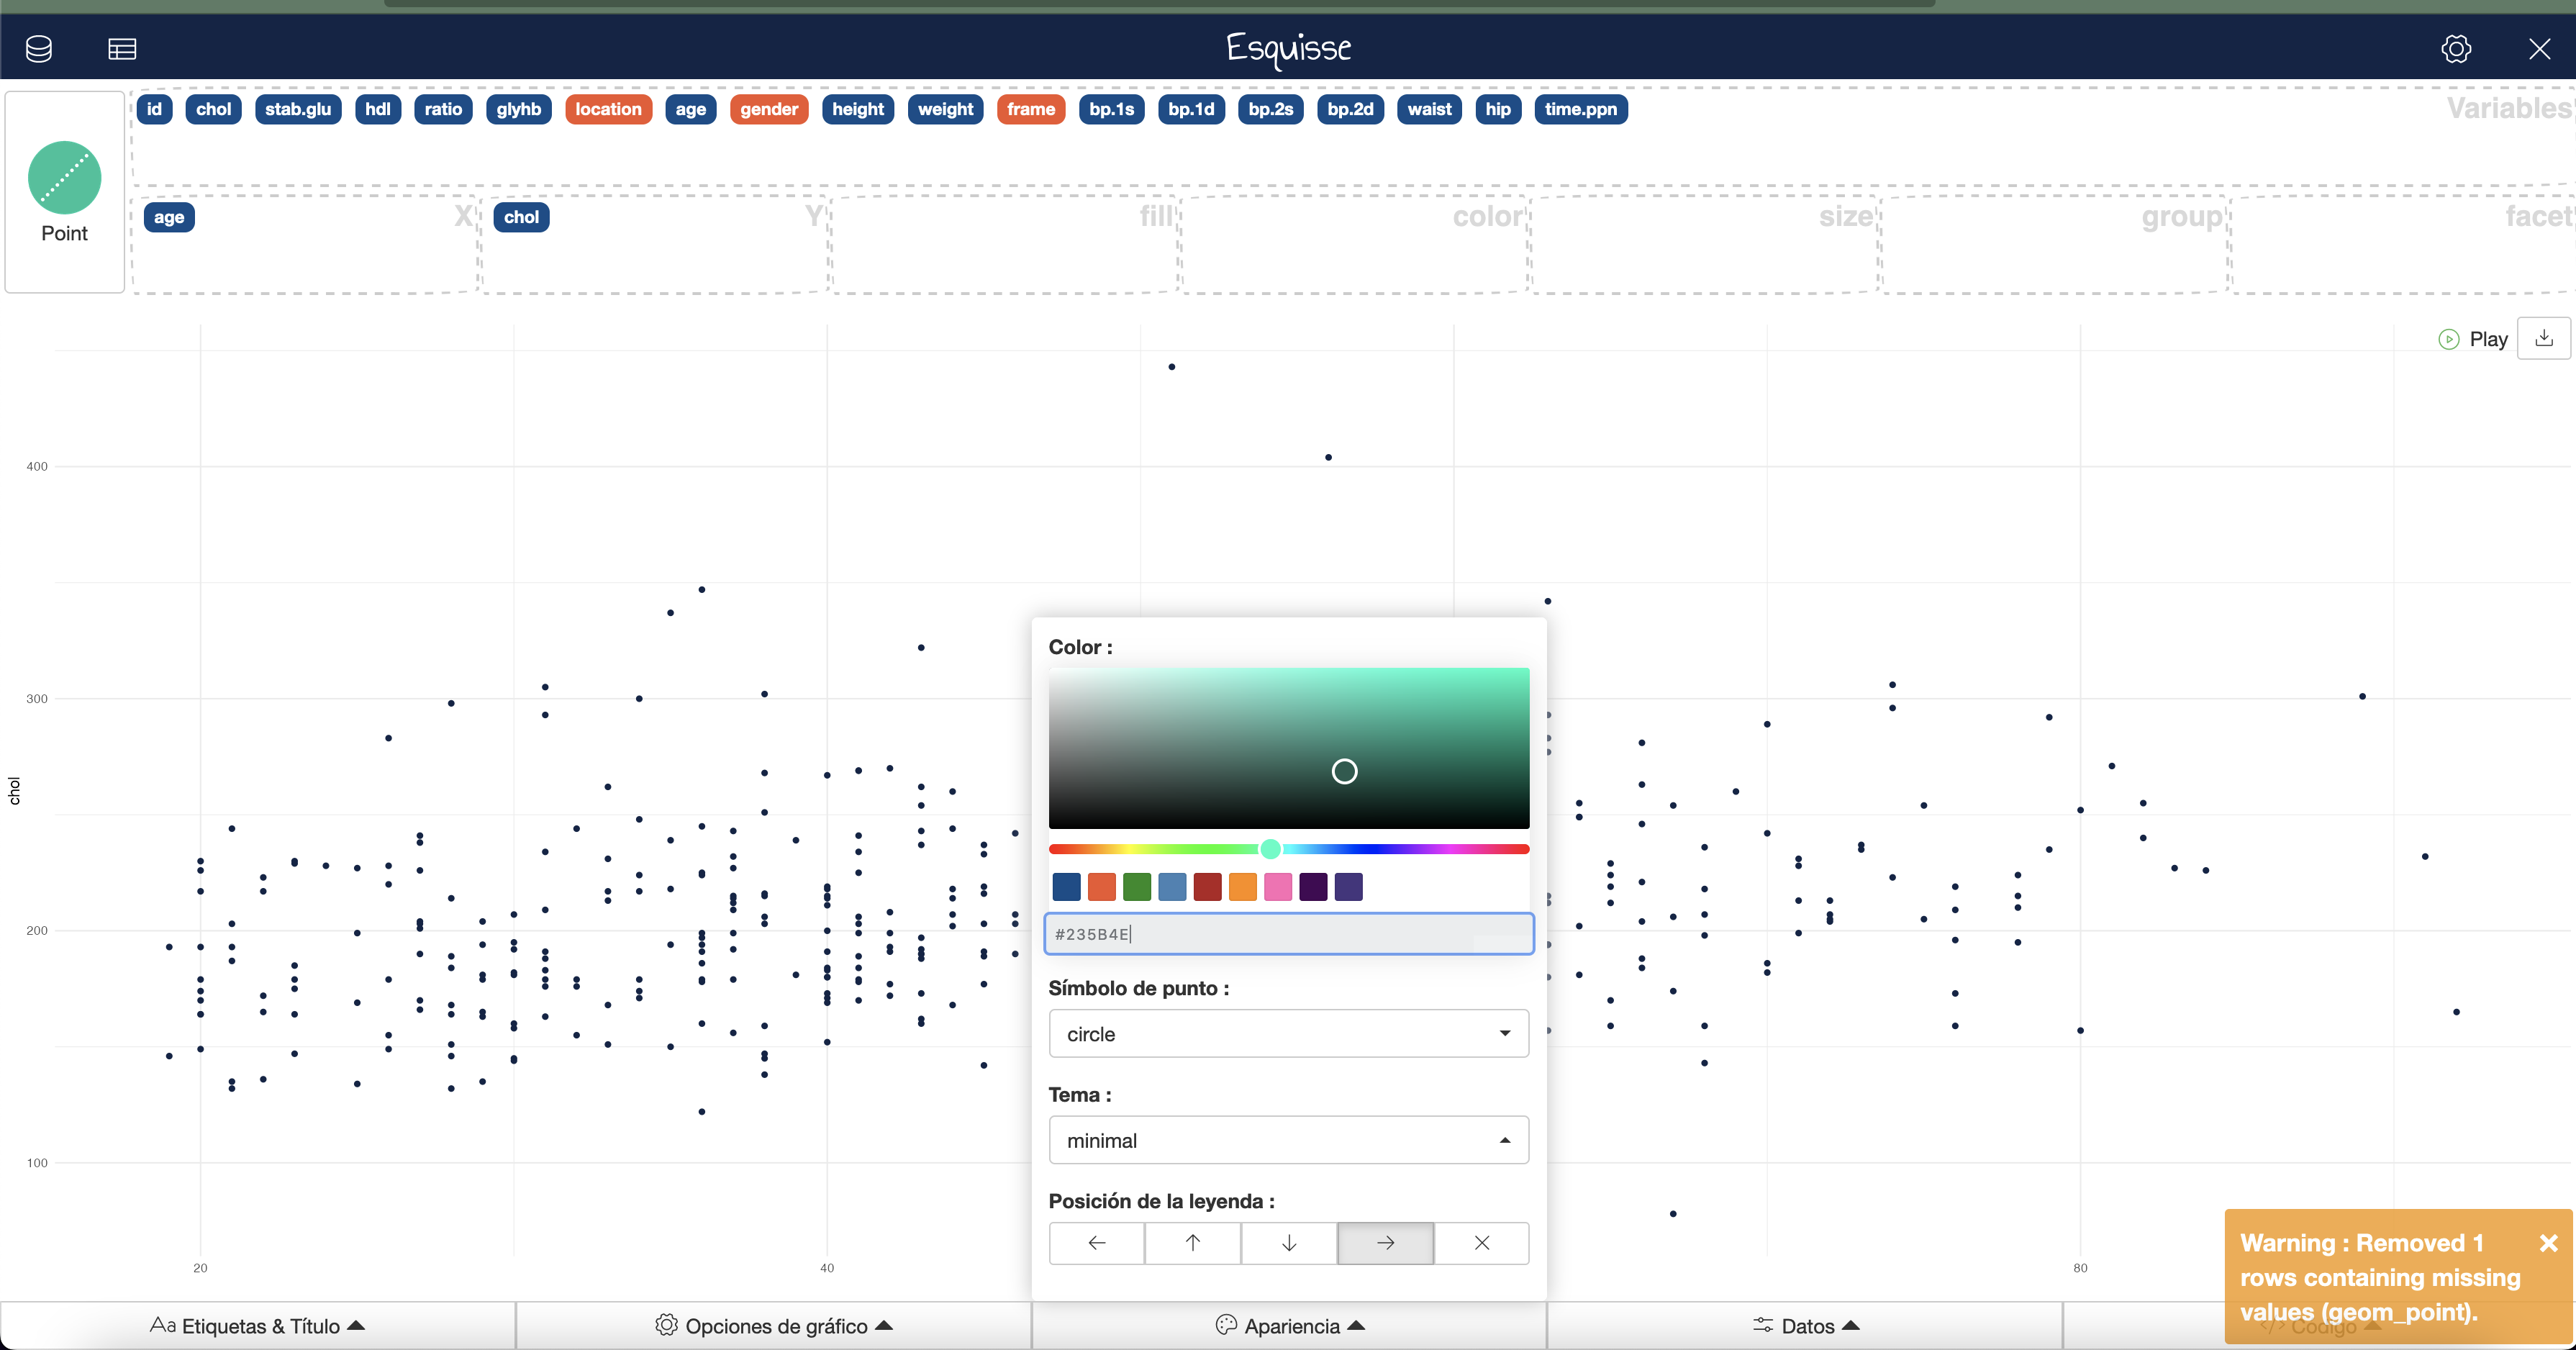Select the age badge in Variables
Viewport: 2576px width, 1350px height.
coord(690,109)
